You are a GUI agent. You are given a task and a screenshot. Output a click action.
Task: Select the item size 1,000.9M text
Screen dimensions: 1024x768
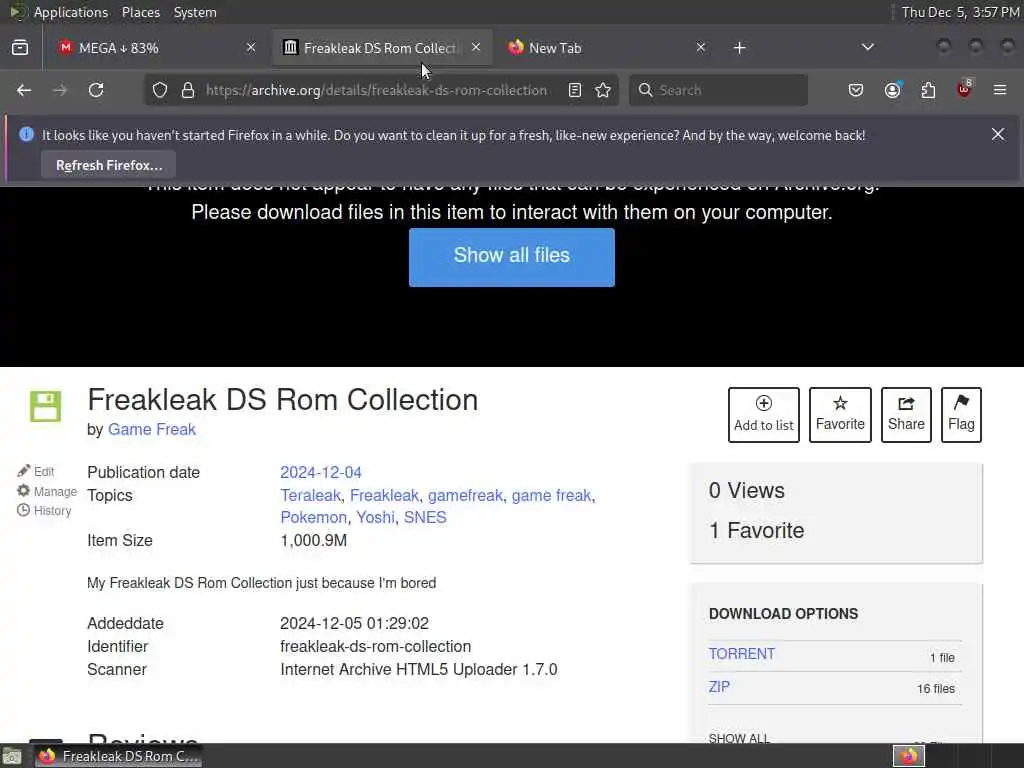point(313,541)
